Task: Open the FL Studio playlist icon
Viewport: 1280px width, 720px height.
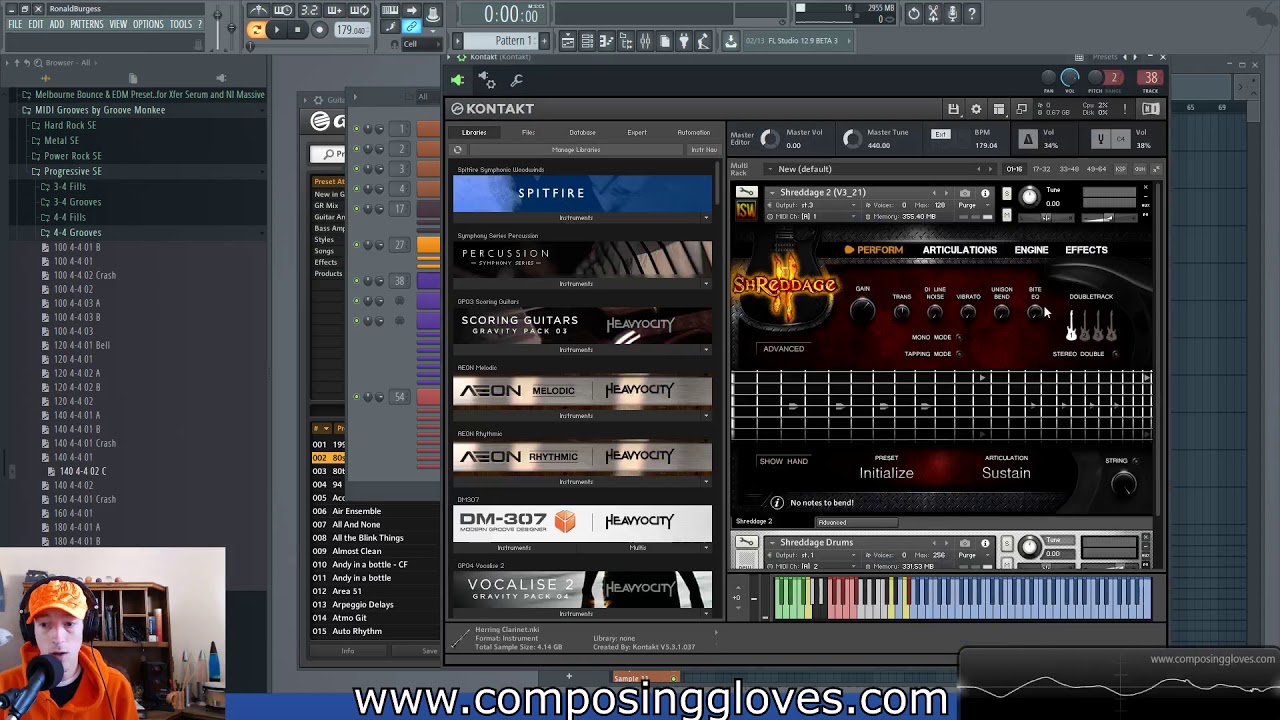Action: tap(567, 40)
